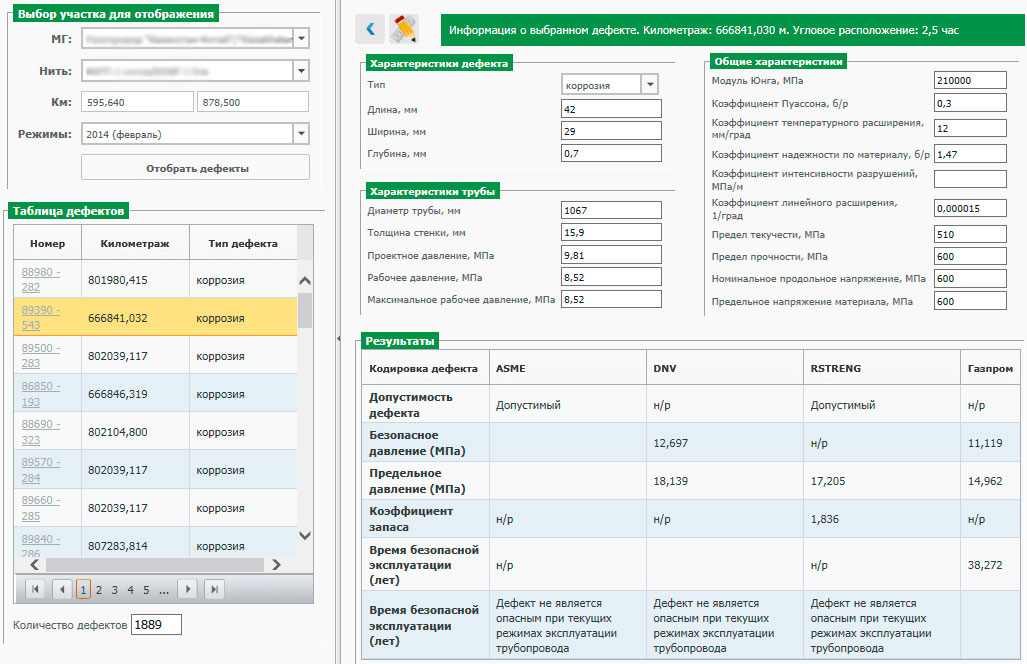
Task: Click RSTRENG safety factor value 1,836
Action: point(825,519)
